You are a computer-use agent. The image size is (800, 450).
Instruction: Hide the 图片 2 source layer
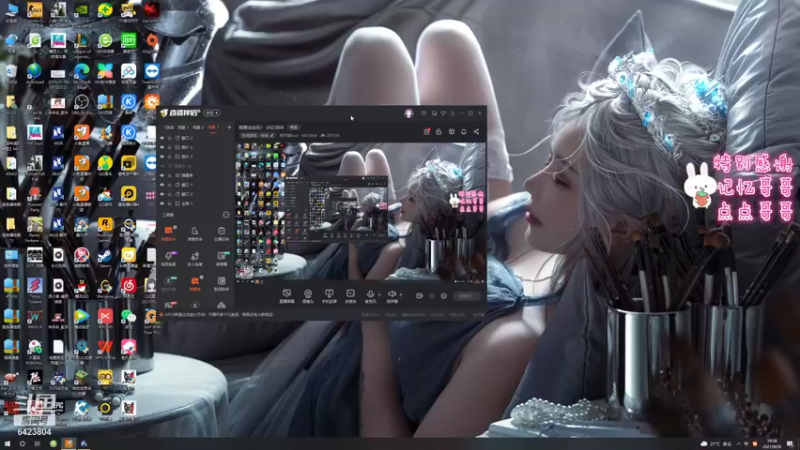162,147
